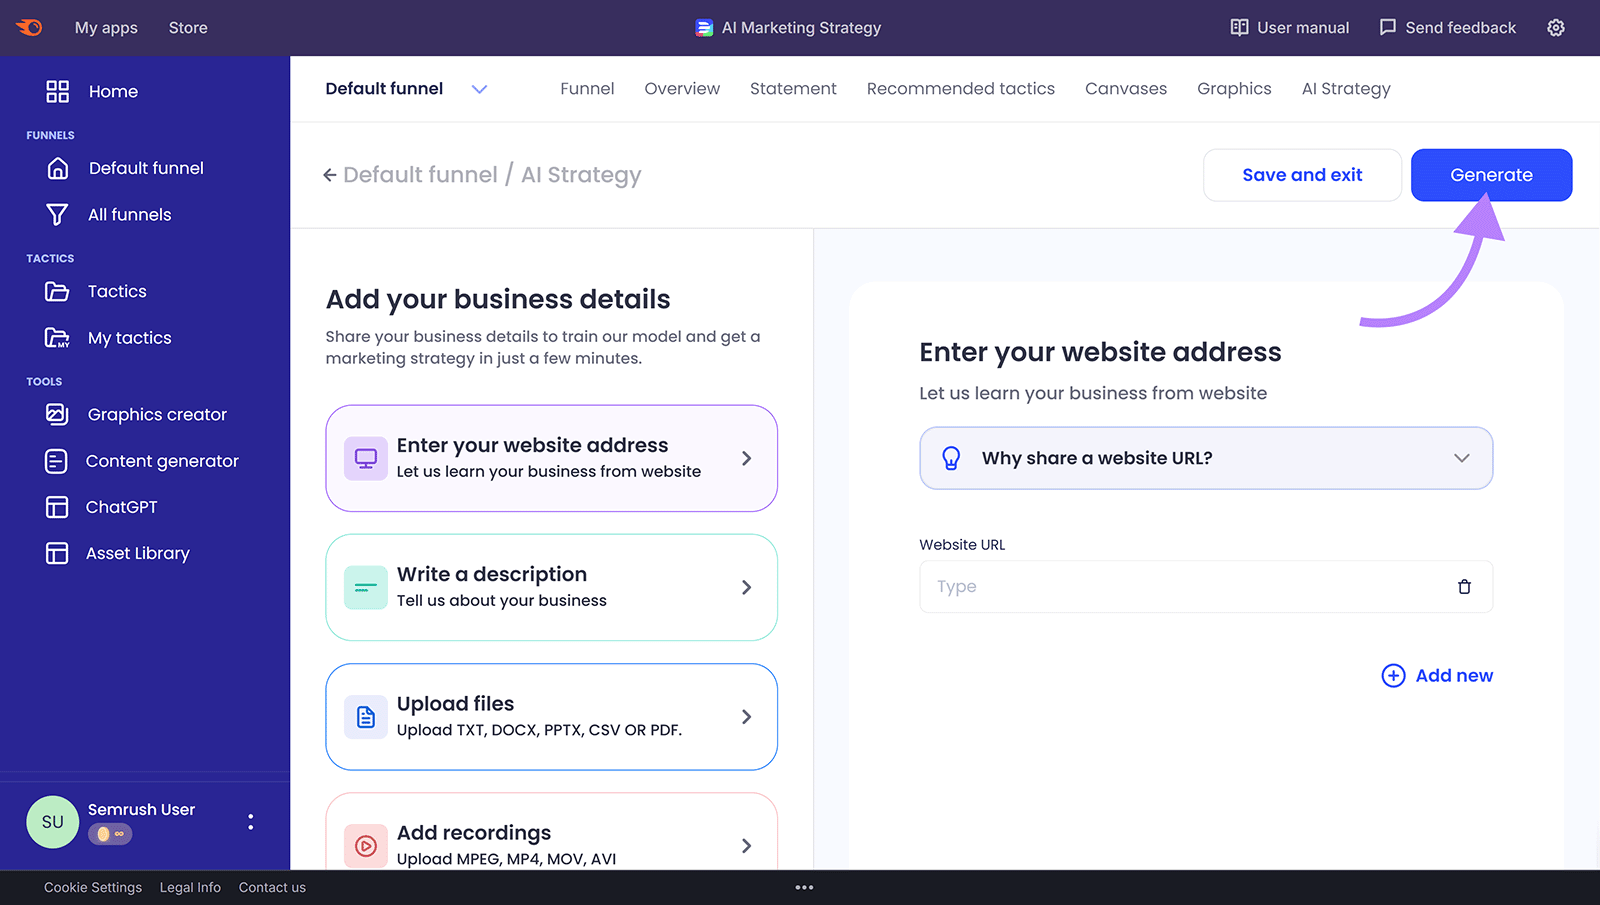Image resolution: width=1600 pixels, height=905 pixels.
Task: Open the Tactics folder icon
Action: pyautogui.click(x=58, y=291)
